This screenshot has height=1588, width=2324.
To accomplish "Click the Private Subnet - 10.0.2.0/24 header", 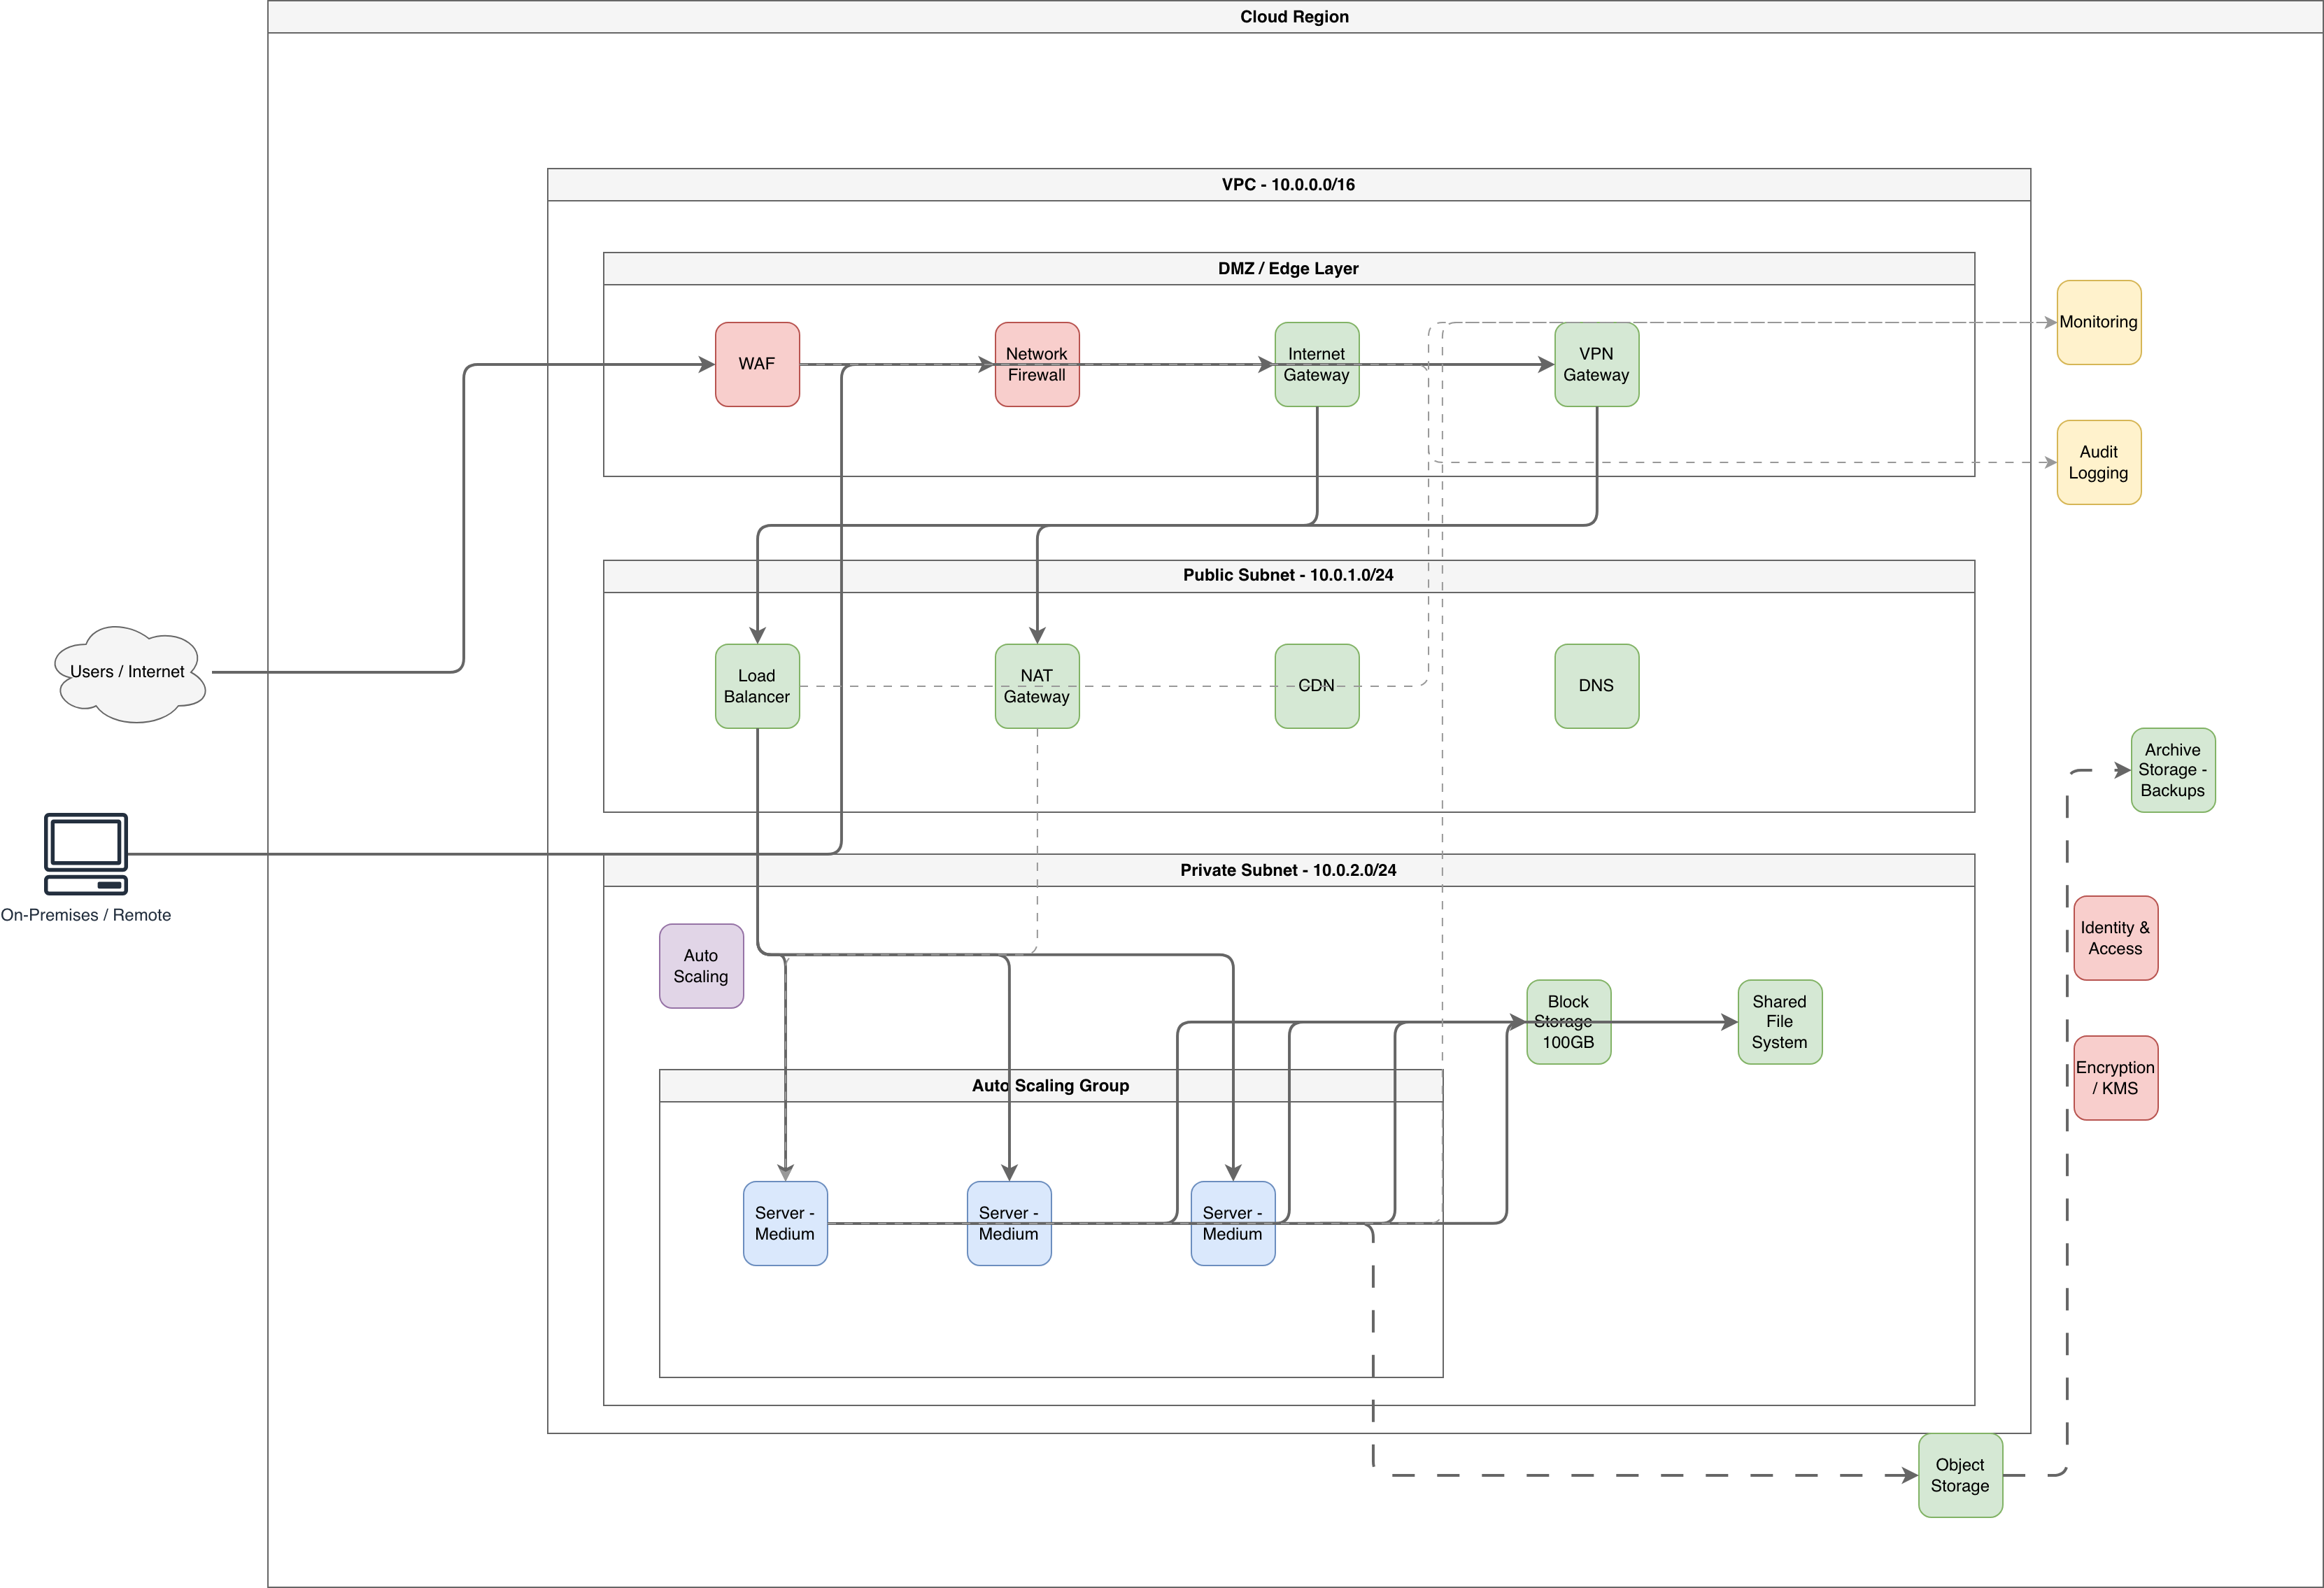I will 1289,870.
